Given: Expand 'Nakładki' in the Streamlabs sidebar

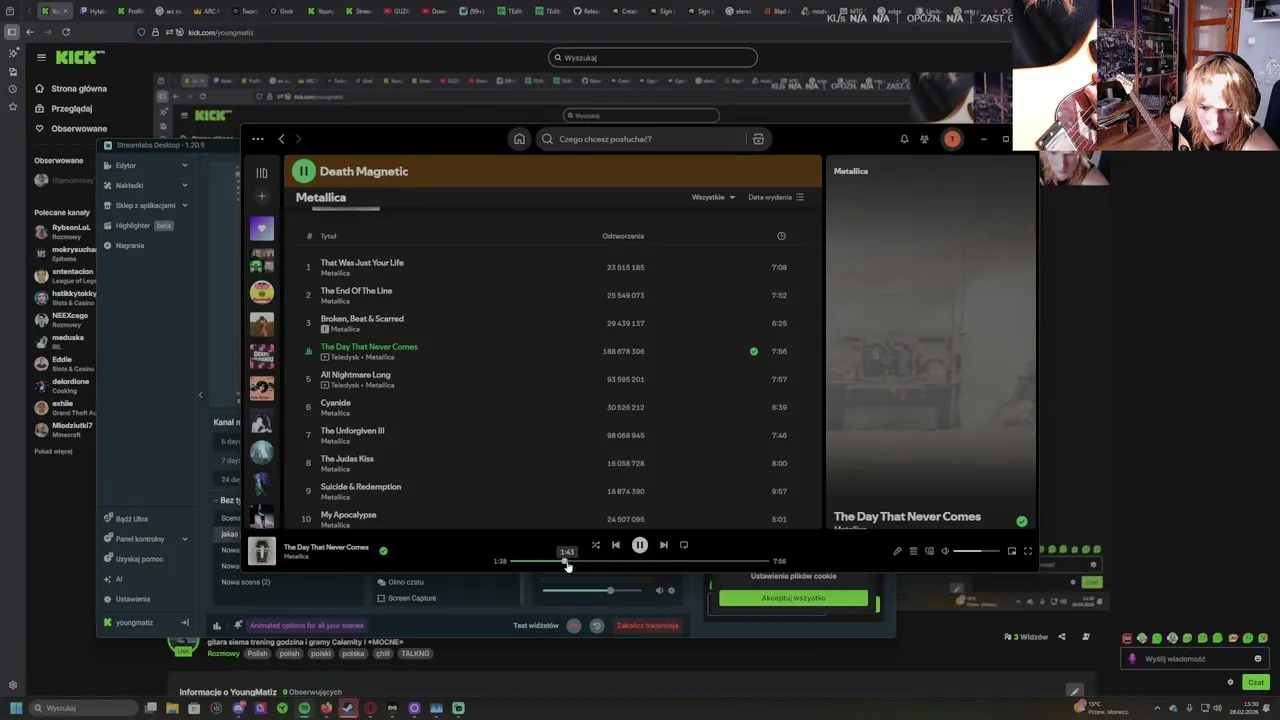Looking at the screenshot, I should click(x=145, y=185).
